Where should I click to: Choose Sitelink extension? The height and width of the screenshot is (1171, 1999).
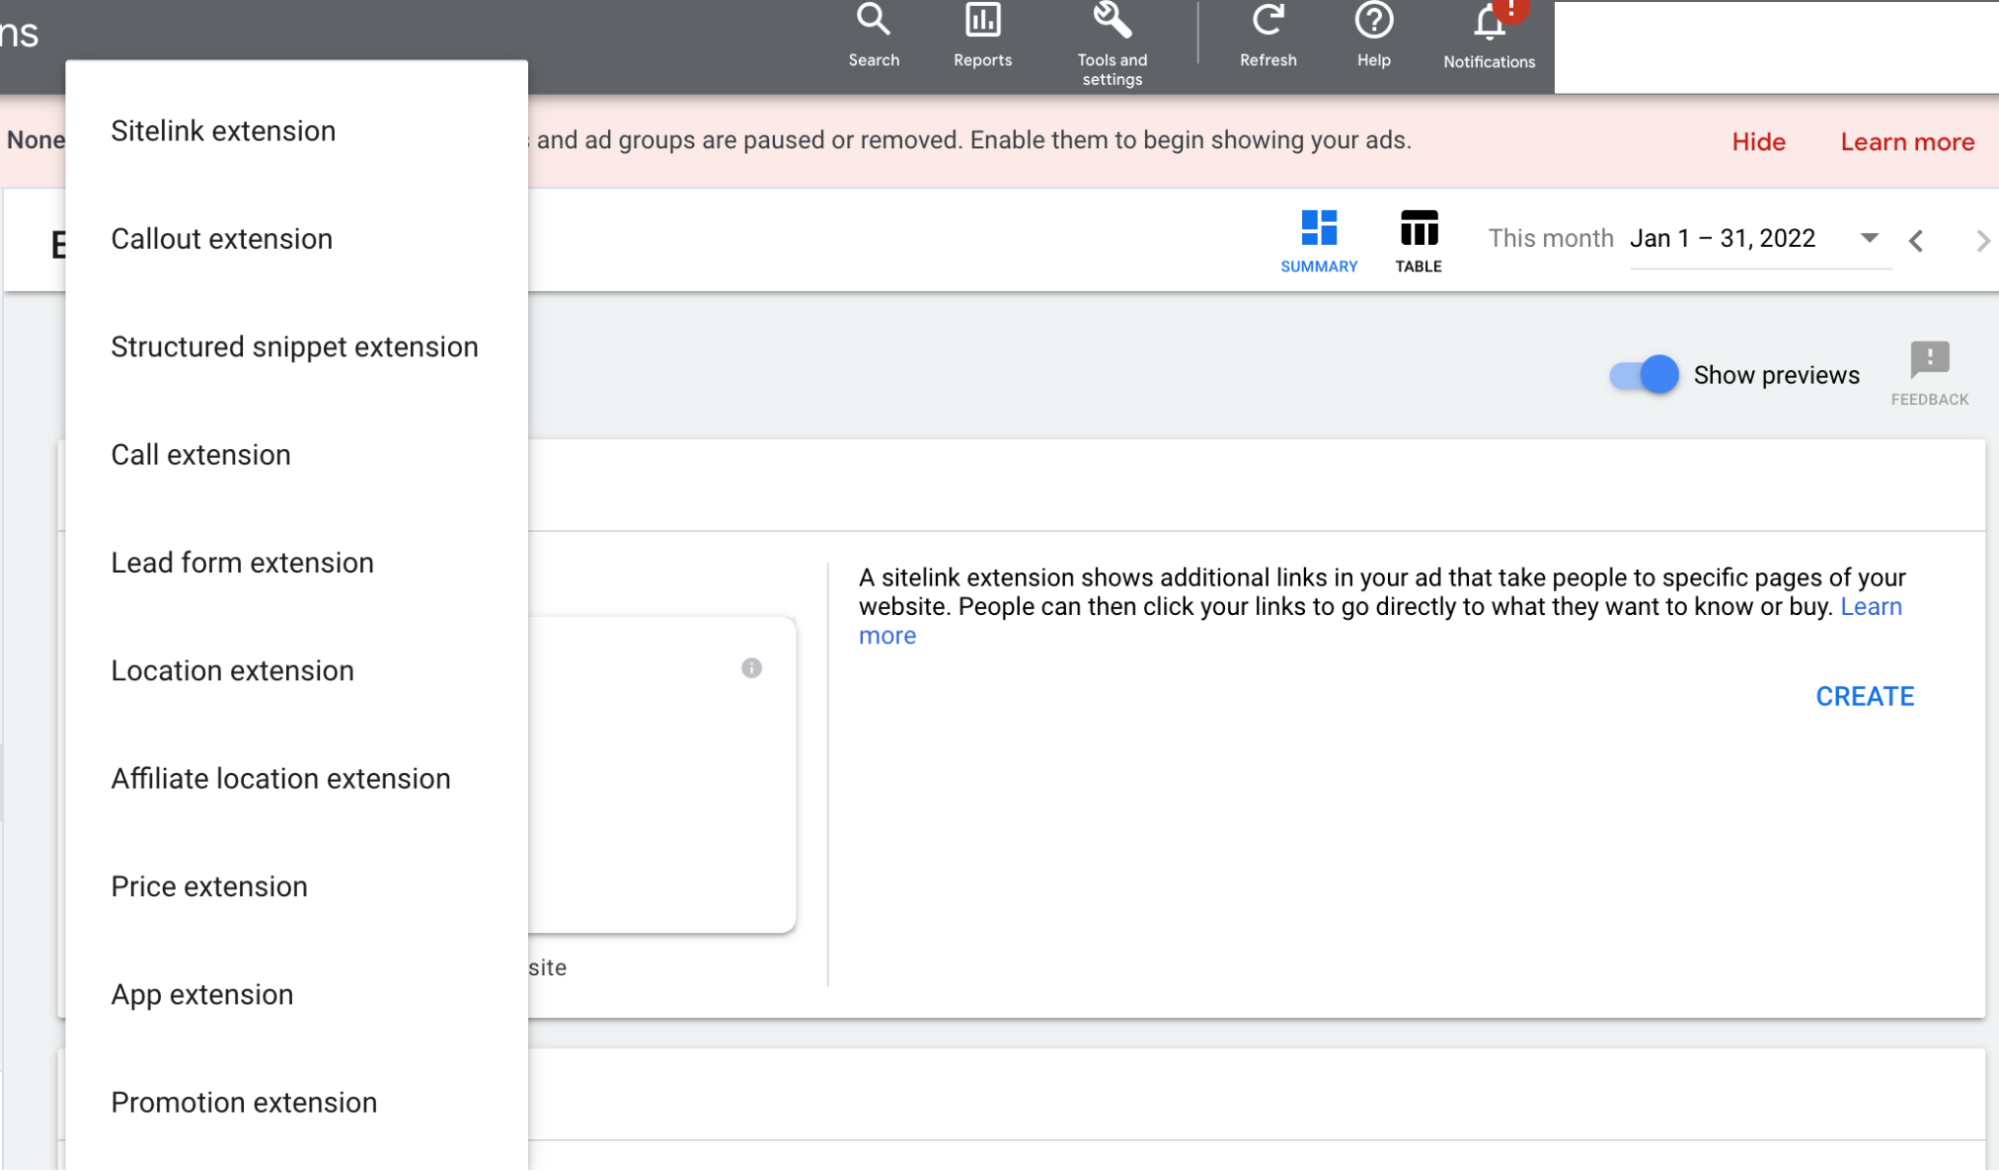(x=296, y=131)
